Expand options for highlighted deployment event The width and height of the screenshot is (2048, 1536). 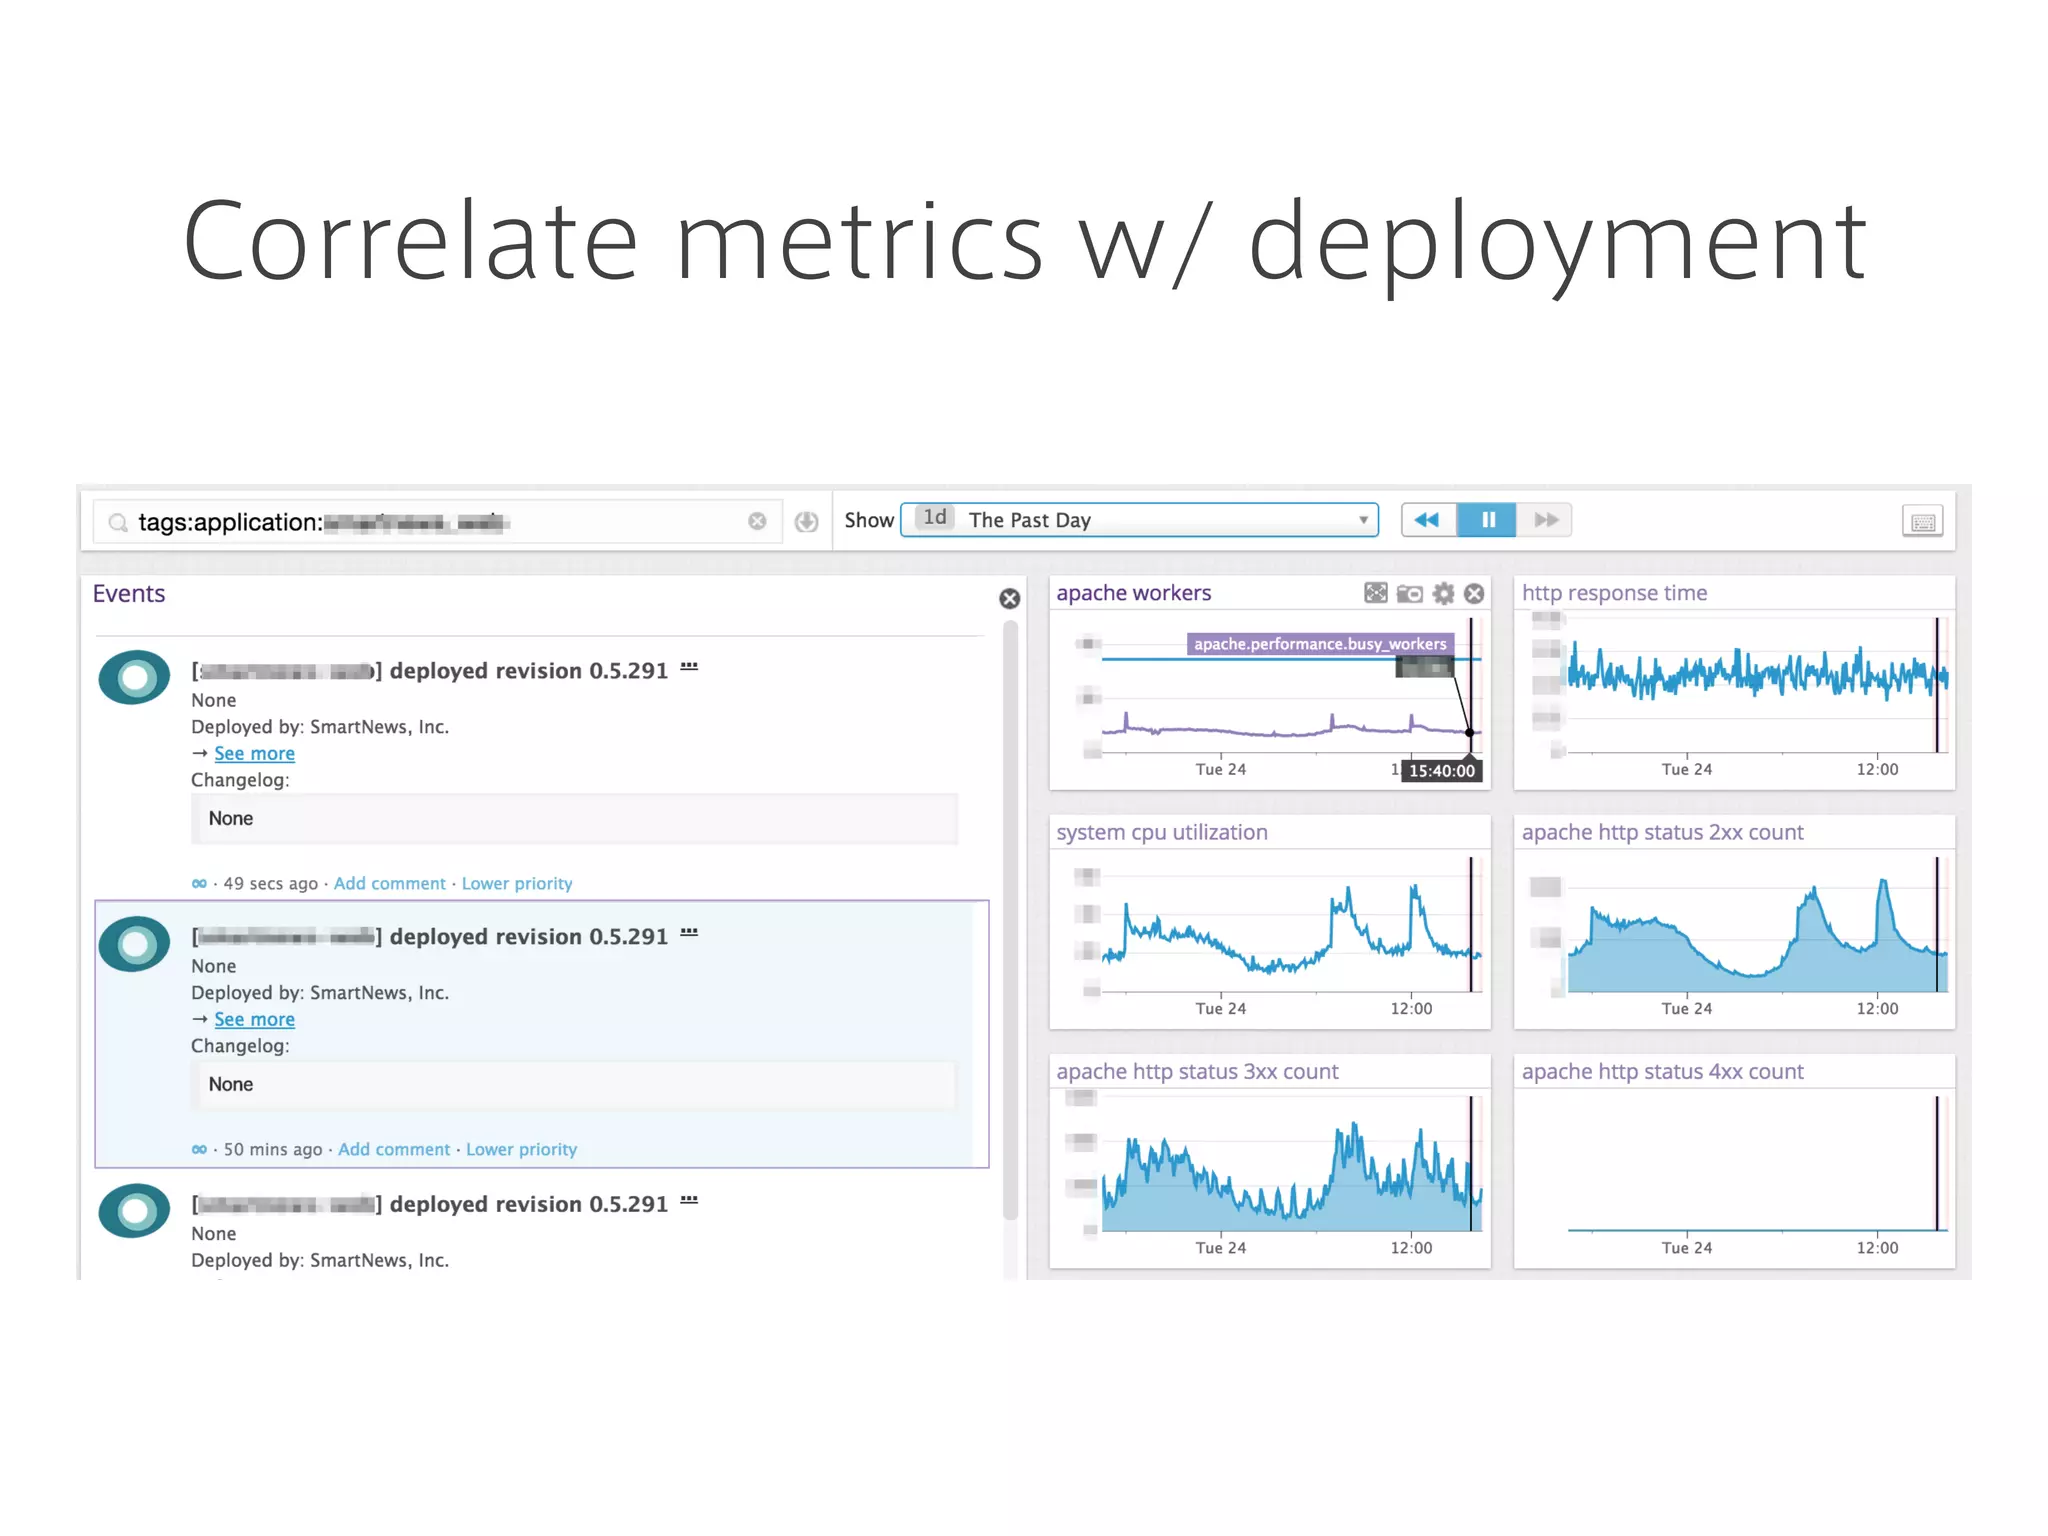(x=689, y=933)
